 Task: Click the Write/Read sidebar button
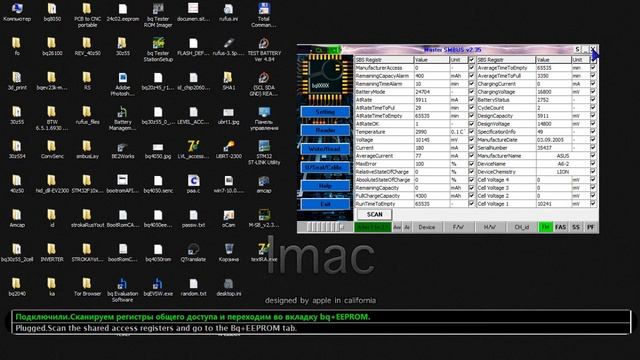(325, 149)
